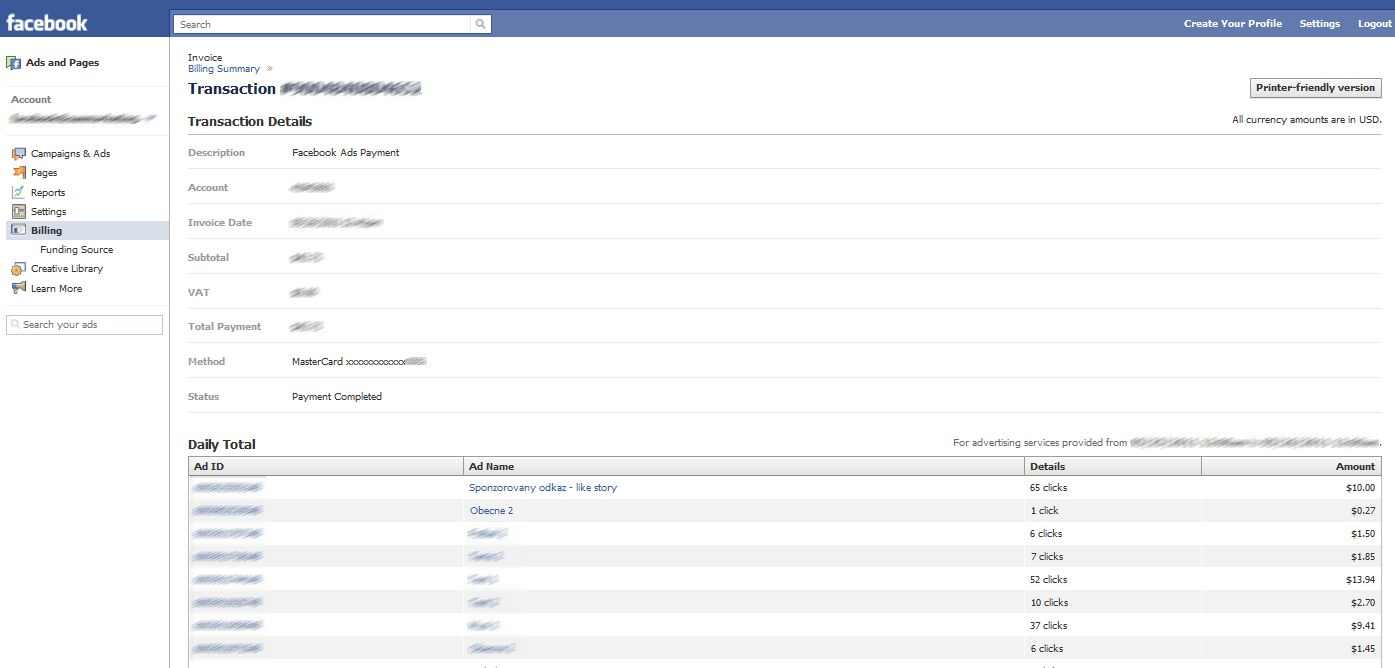Click the $2.70 amount cell
This screenshot has width=1395, height=668.
pyautogui.click(x=1363, y=603)
